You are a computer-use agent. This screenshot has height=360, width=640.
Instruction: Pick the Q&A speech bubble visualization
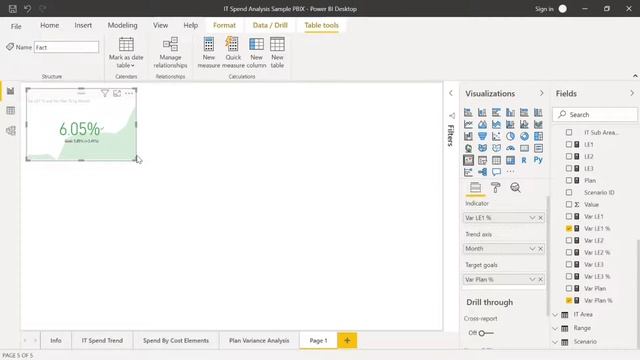tap(496, 172)
